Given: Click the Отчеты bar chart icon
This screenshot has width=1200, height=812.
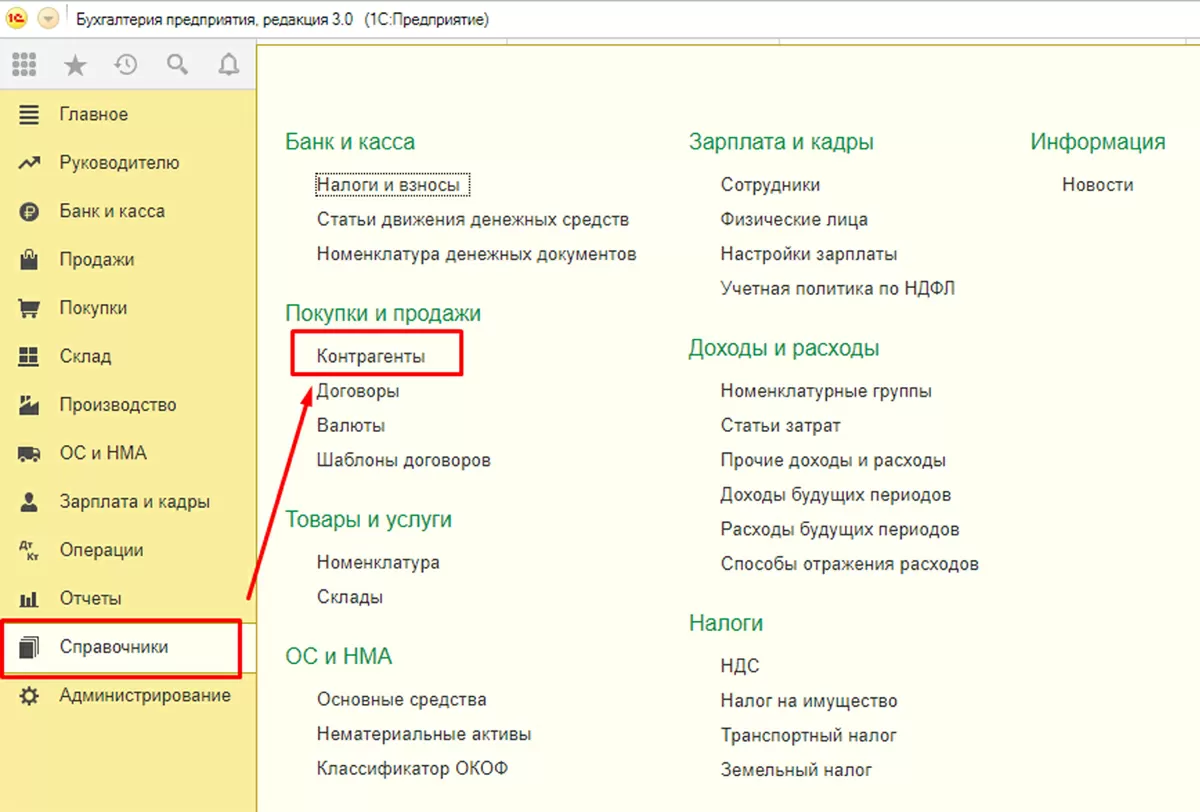Looking at the screenshot, I should click(x=29, y=599).
